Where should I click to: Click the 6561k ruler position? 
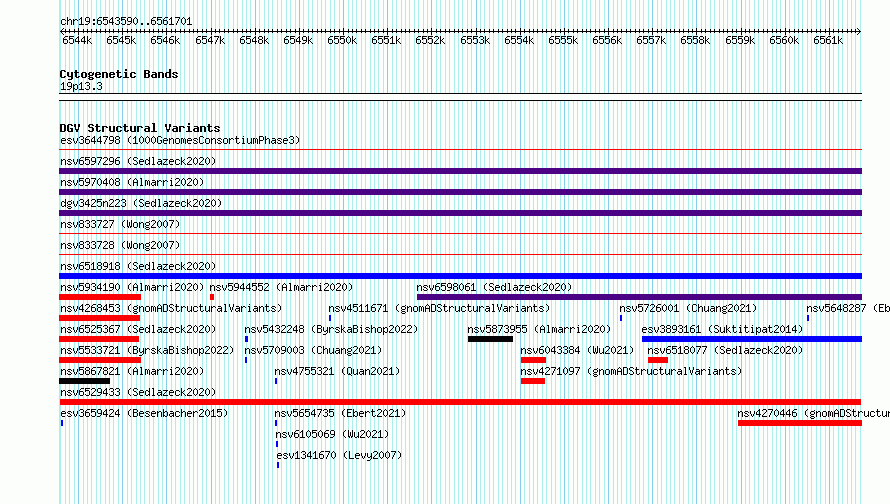tap(828, 40)
